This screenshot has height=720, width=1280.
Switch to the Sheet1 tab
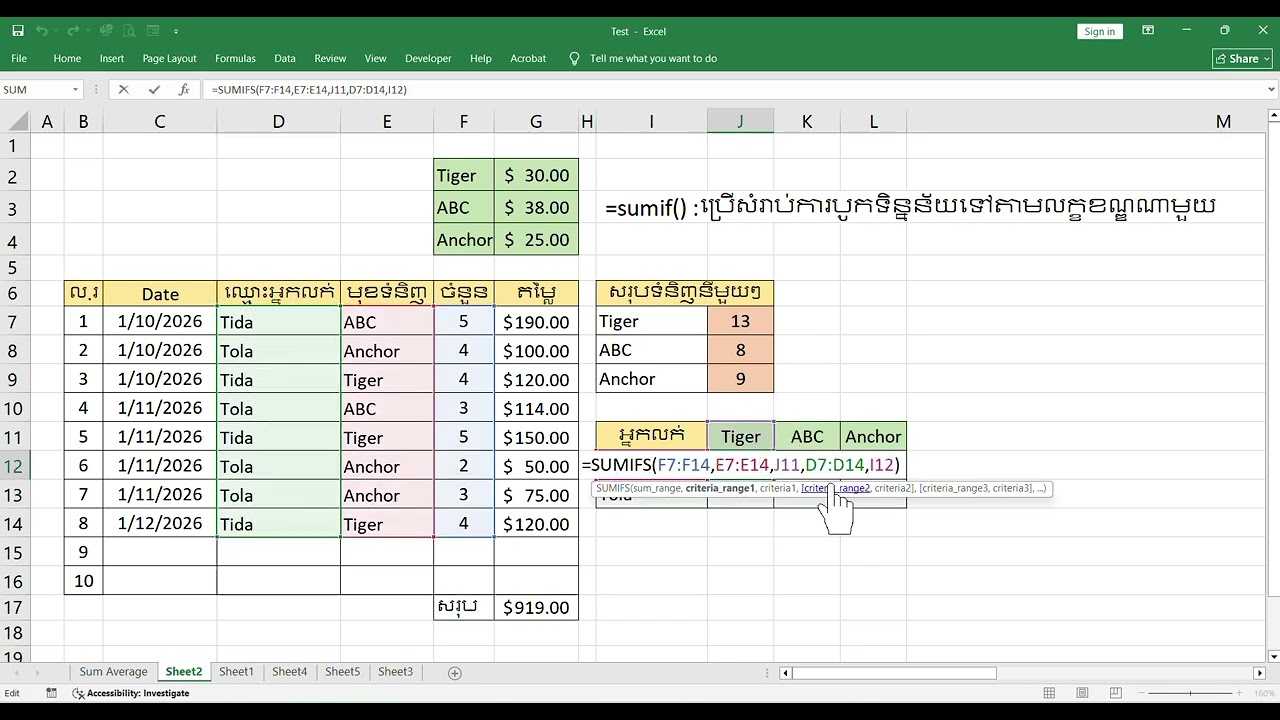click(x=236, y=672)
